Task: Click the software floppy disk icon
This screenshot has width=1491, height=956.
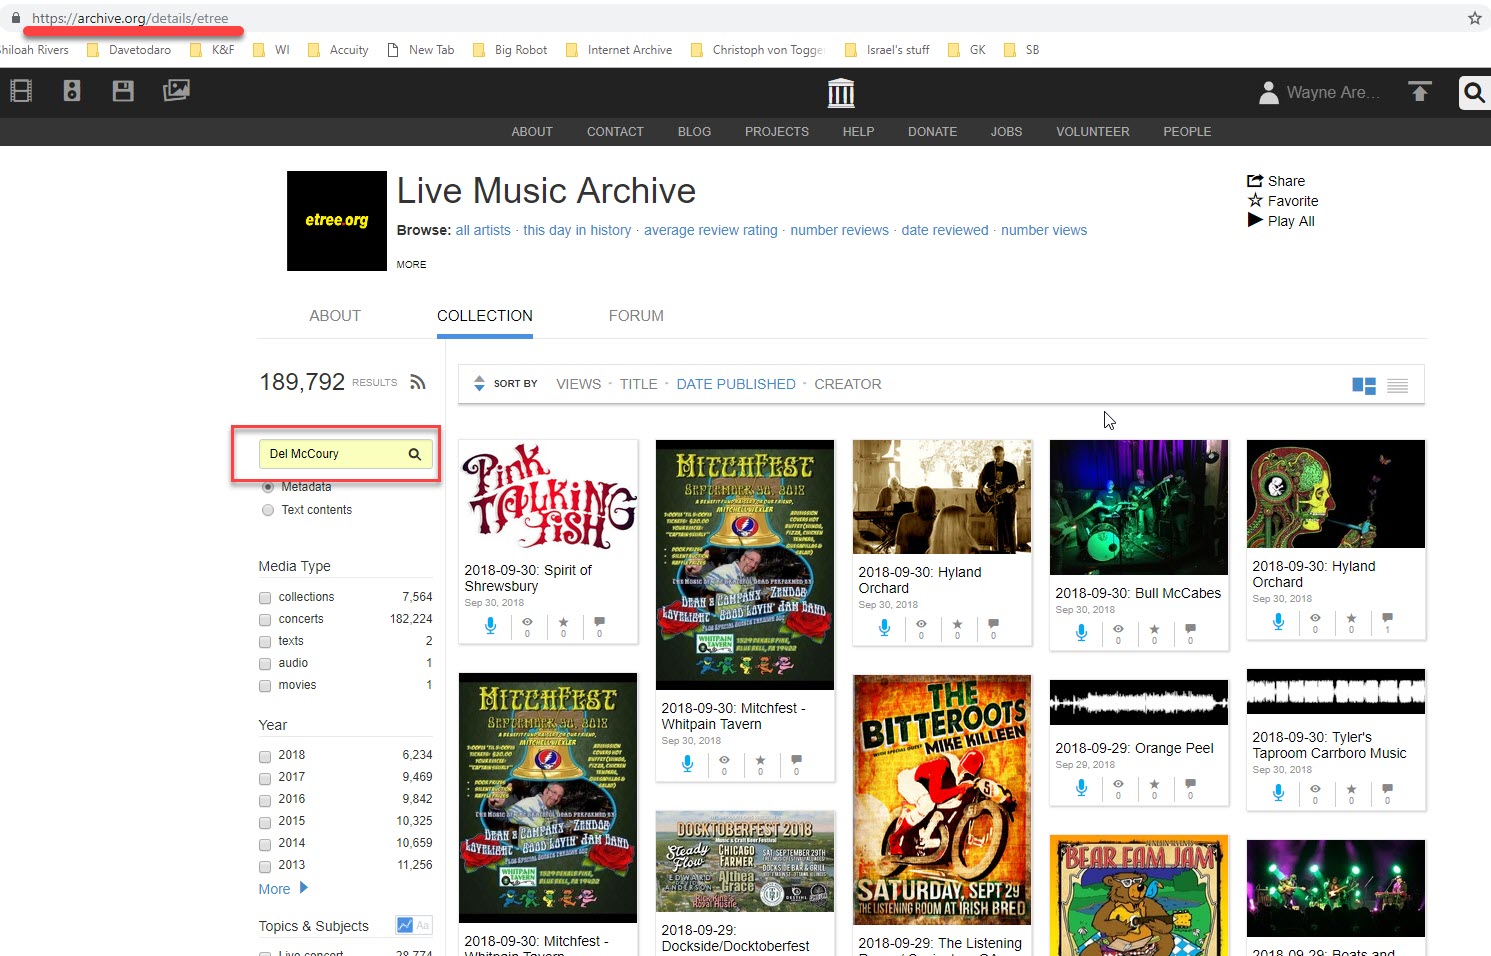Action: (123, 91)
